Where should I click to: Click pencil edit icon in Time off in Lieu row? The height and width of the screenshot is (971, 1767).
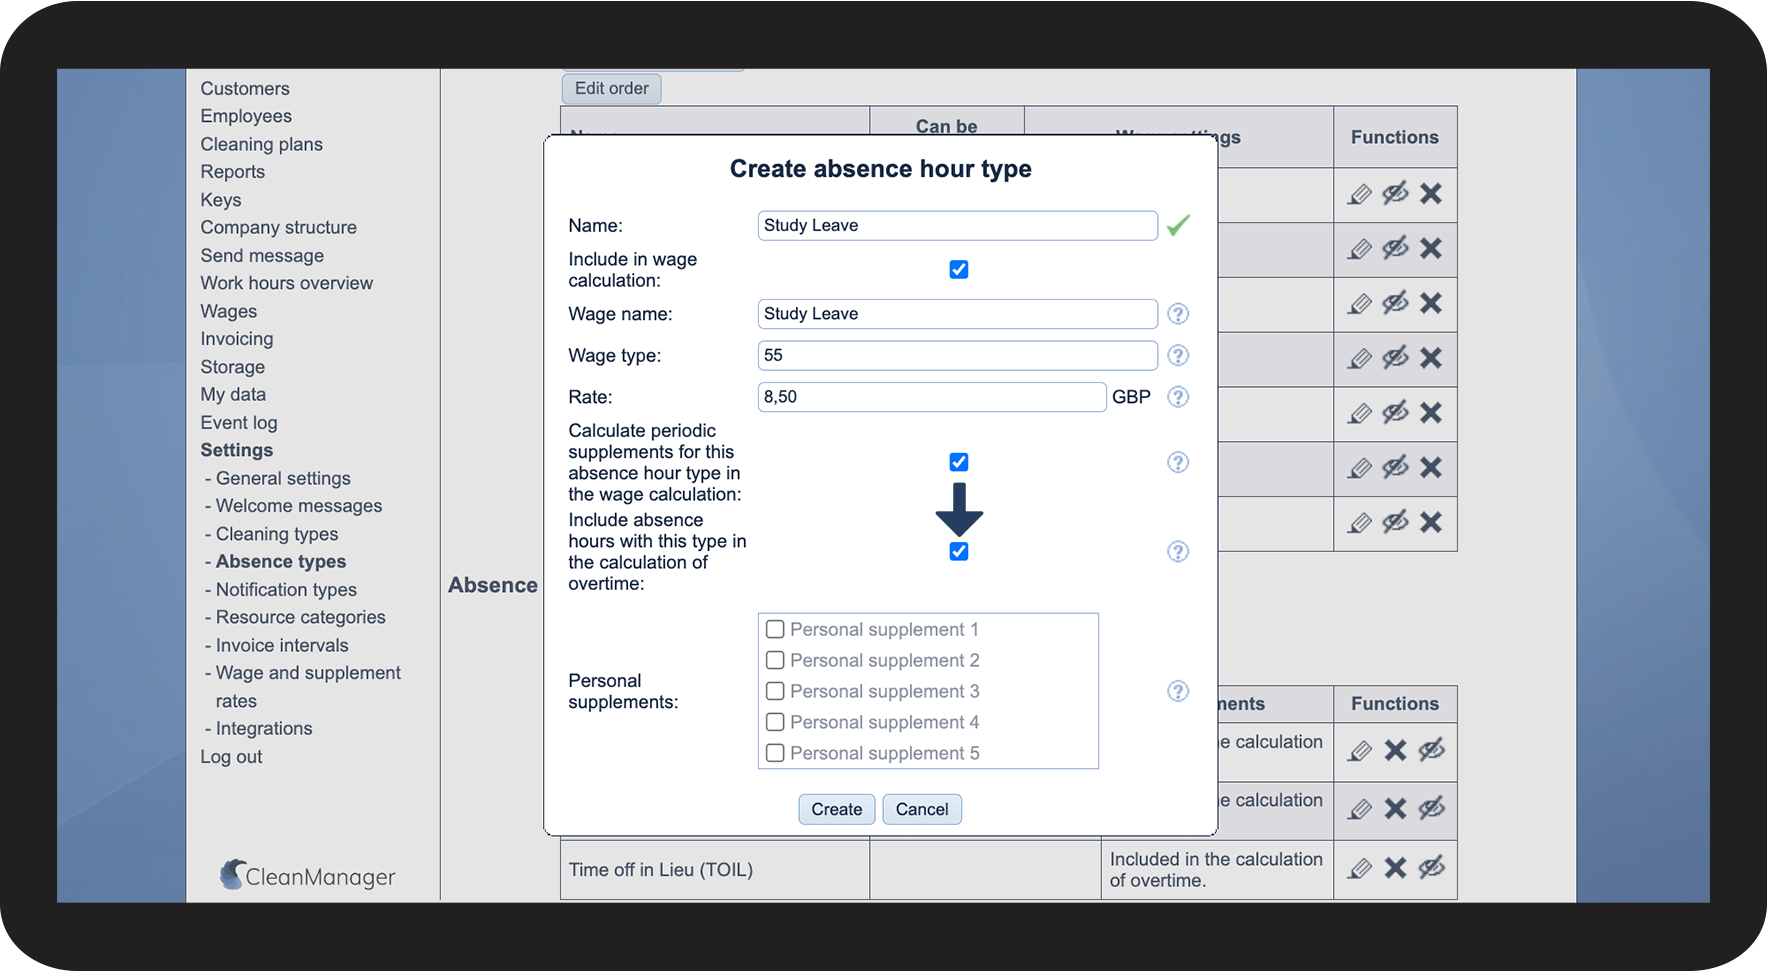pos(1359,868)
